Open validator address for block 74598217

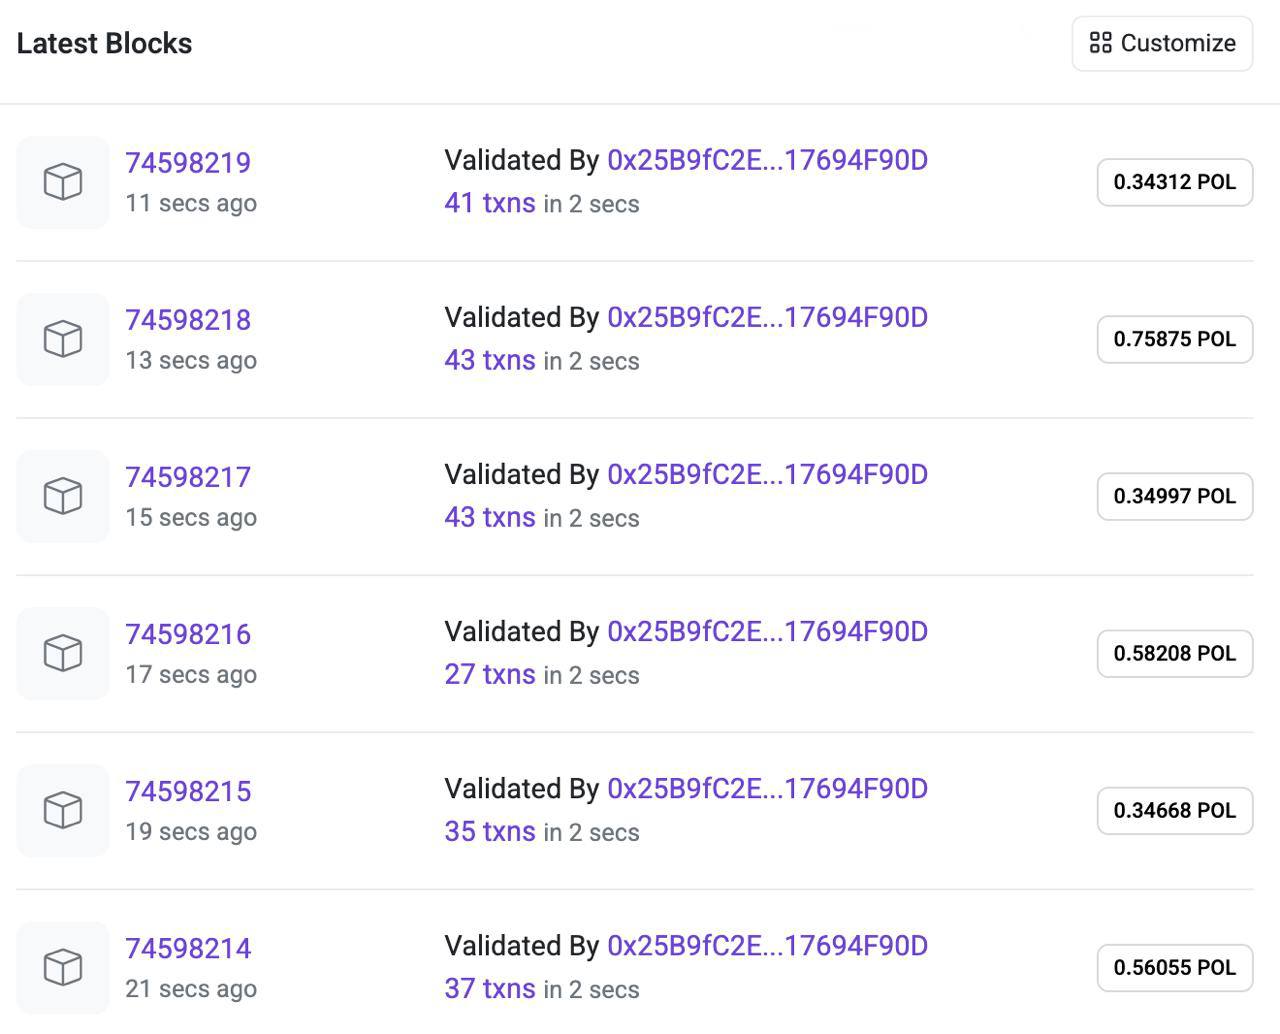pyautogui.click(x=767, y=474)
